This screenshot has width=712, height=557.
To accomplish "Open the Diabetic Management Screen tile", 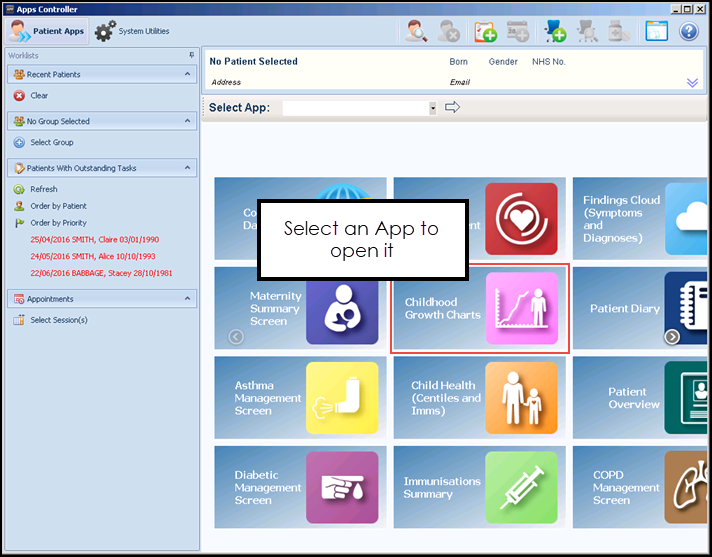I will tap(300, 487).
